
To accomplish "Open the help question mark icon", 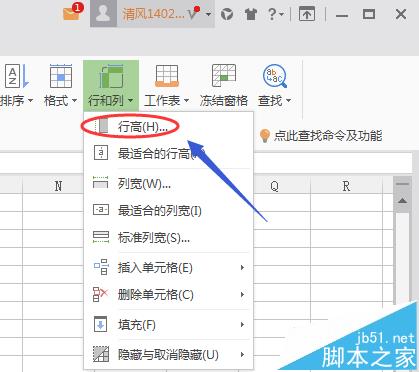I will [272, 14].
